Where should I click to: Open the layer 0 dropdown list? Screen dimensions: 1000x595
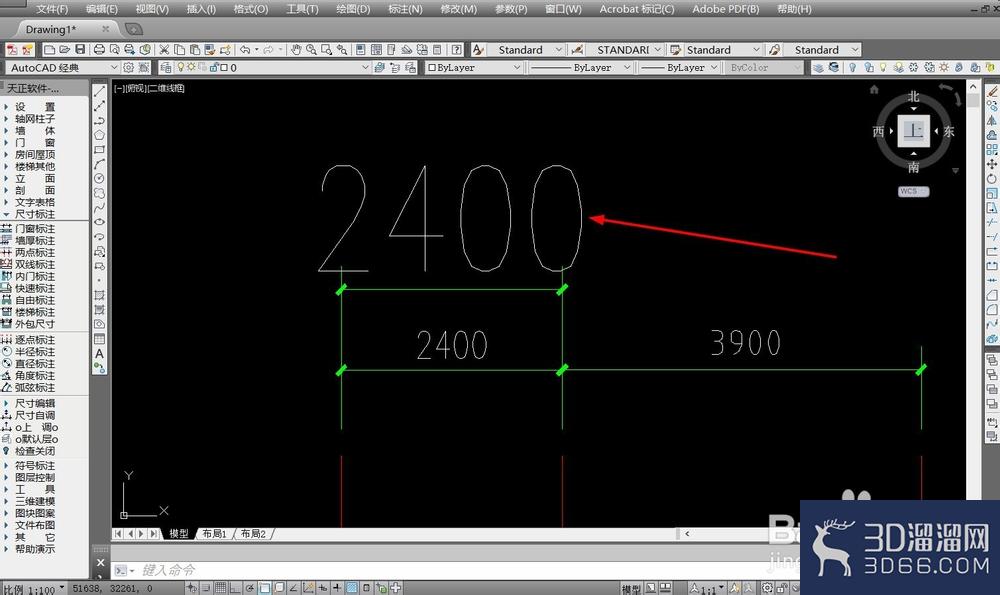(365, 68)
